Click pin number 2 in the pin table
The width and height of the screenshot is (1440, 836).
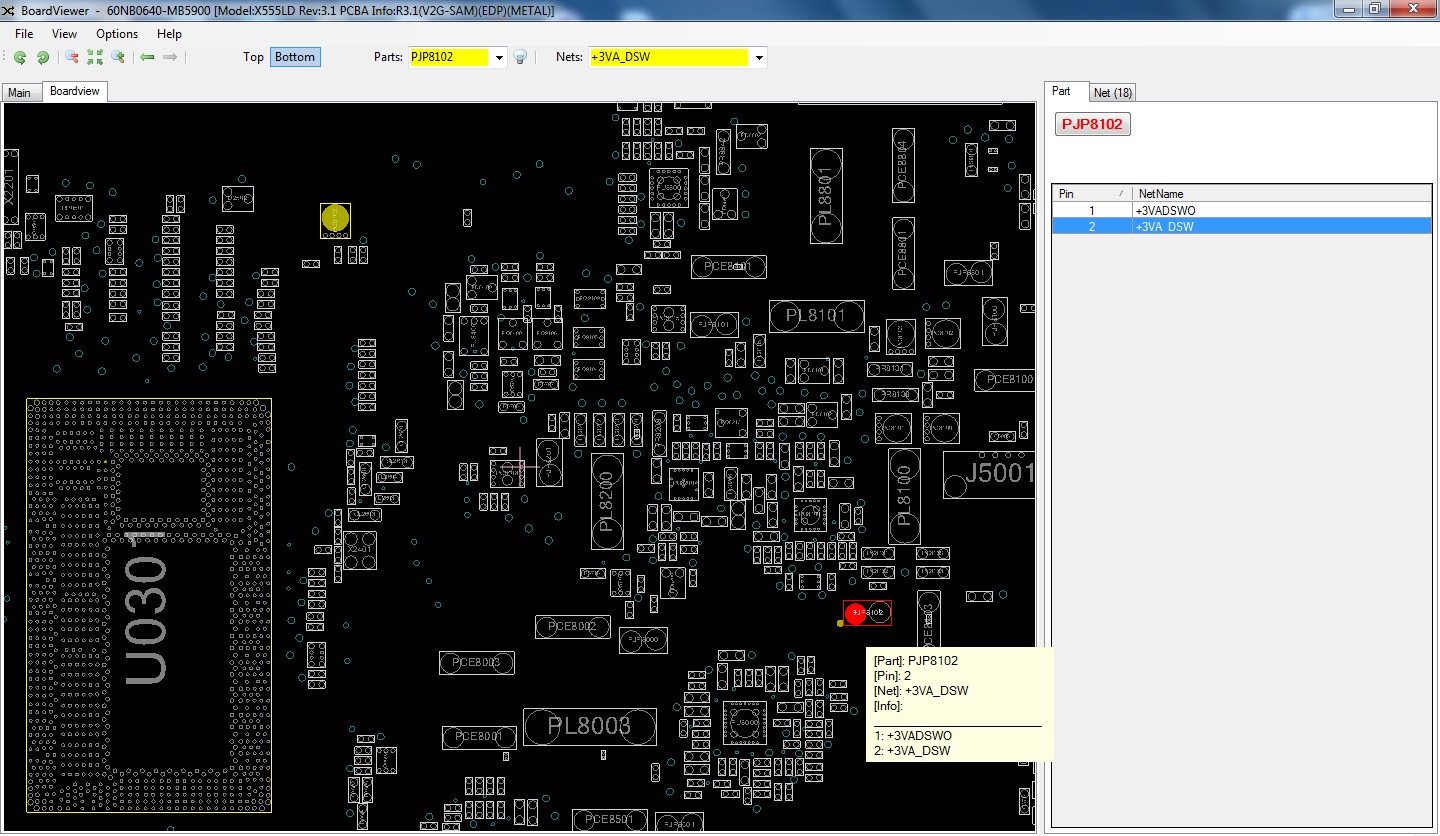pos(1092,227)
